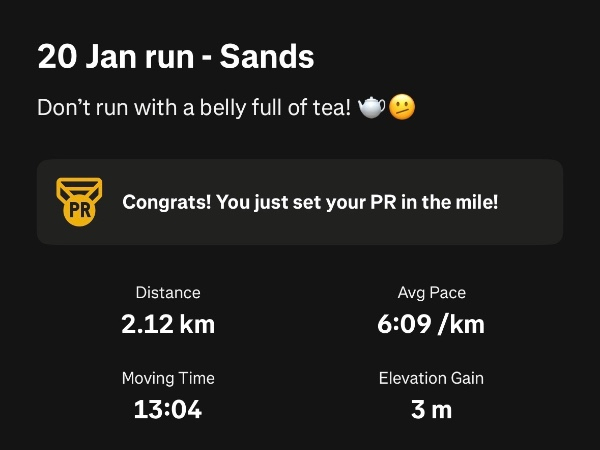
Task: Tap the 13:04 moving time value
Action: pyautogui.click(x=168, y=409)
